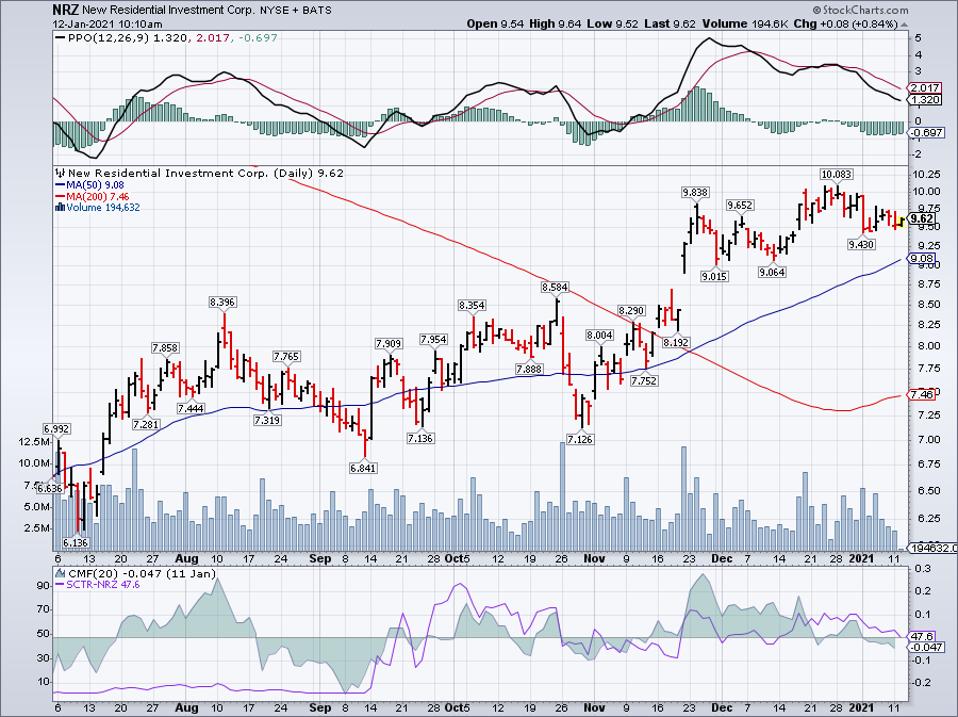Click the 7.136 low price label
Viewport: 958px width, 717px height.
(x=420, y=438)
